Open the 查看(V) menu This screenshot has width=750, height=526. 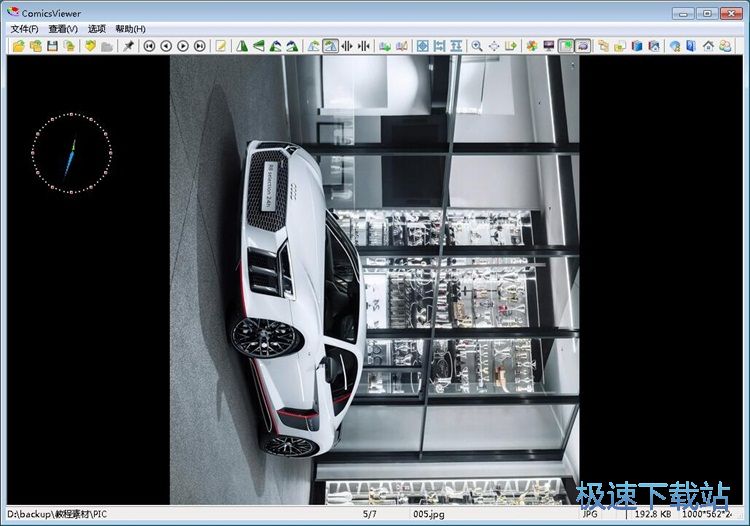coord(63,29)
